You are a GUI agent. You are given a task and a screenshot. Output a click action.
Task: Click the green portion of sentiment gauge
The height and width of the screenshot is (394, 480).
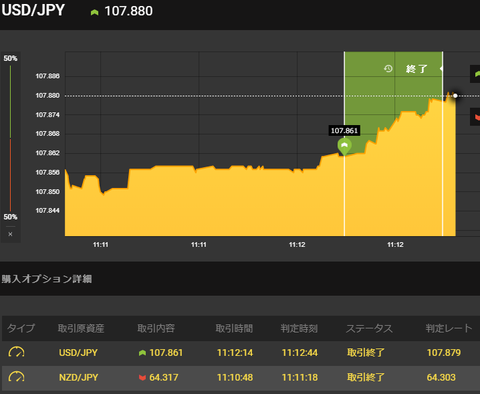[x=10, y=102]
